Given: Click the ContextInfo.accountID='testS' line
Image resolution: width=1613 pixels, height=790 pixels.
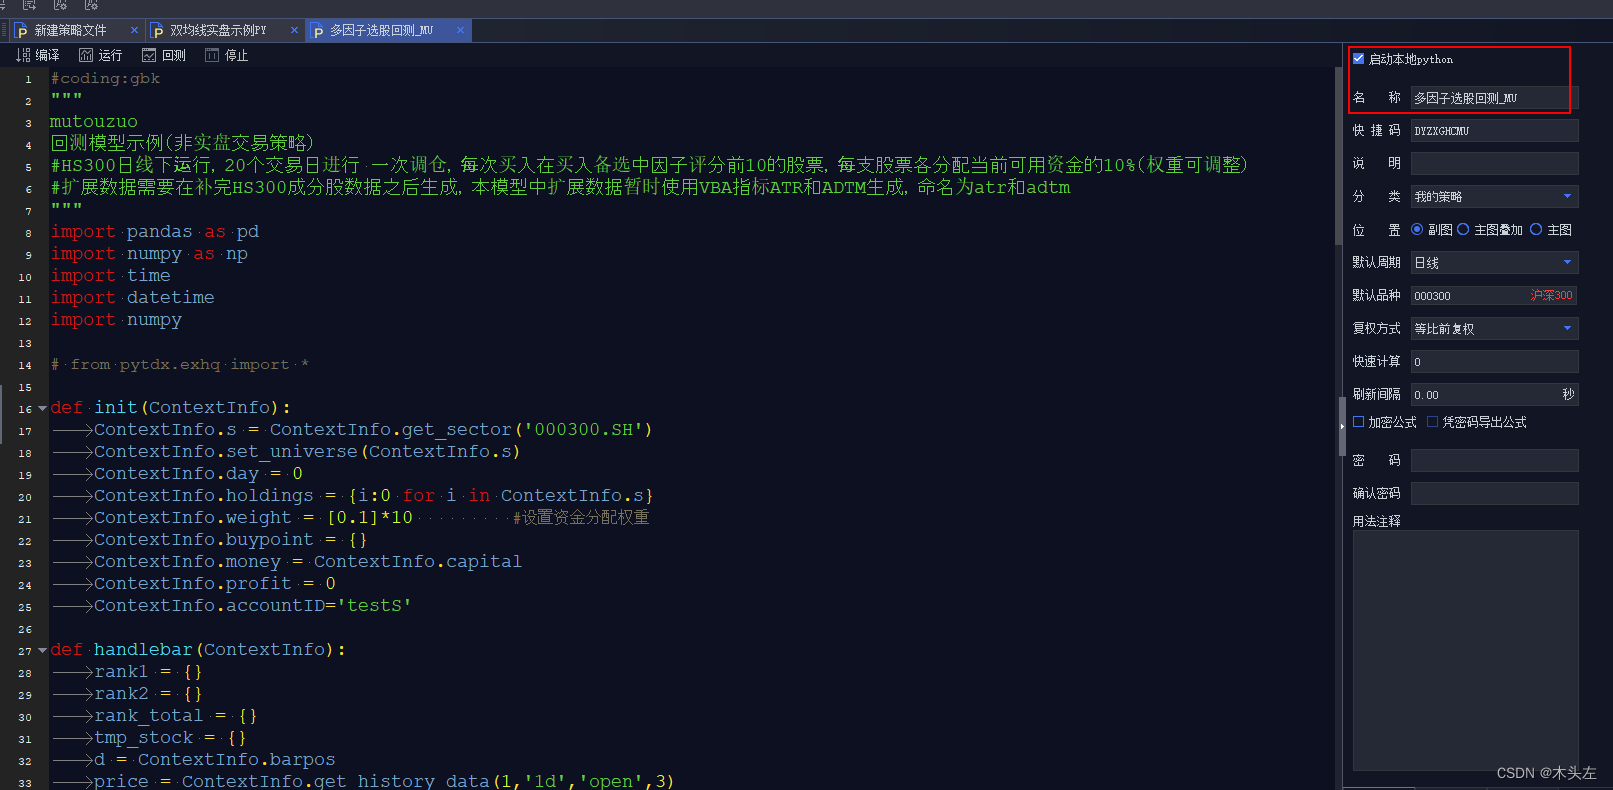Looking at the screenshot, I should click(x=253, y=606).
